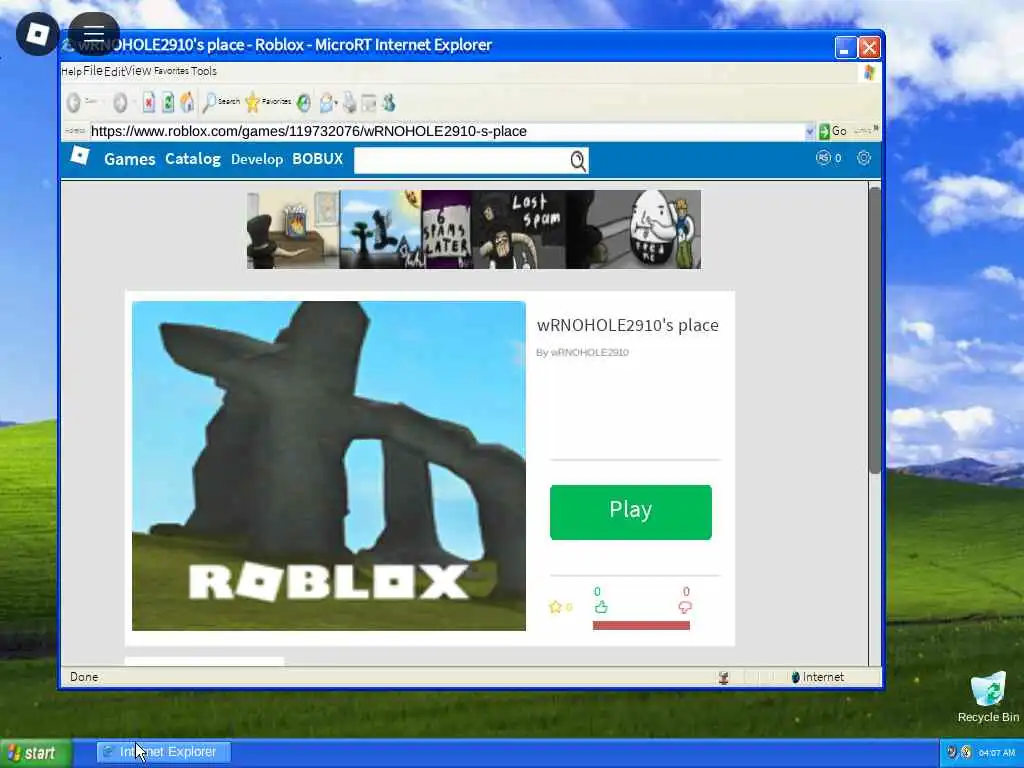Stop page loading with red X icon
Viewport: 1024px width, 768px height.
point(149,103)
